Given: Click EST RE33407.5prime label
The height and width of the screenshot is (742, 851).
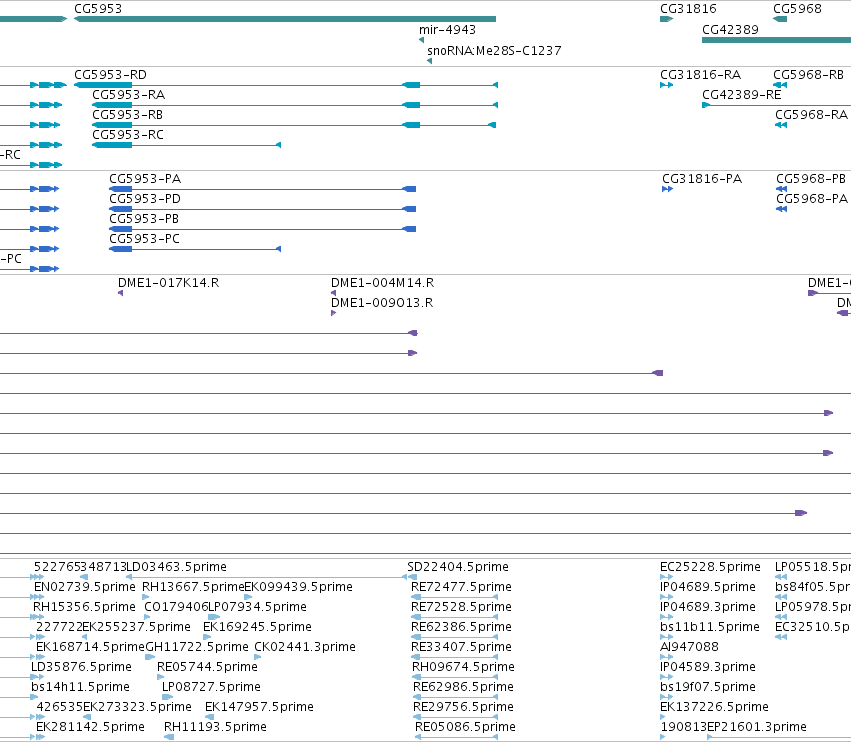Looking at the screenshot, I should (x=461, y=647).
